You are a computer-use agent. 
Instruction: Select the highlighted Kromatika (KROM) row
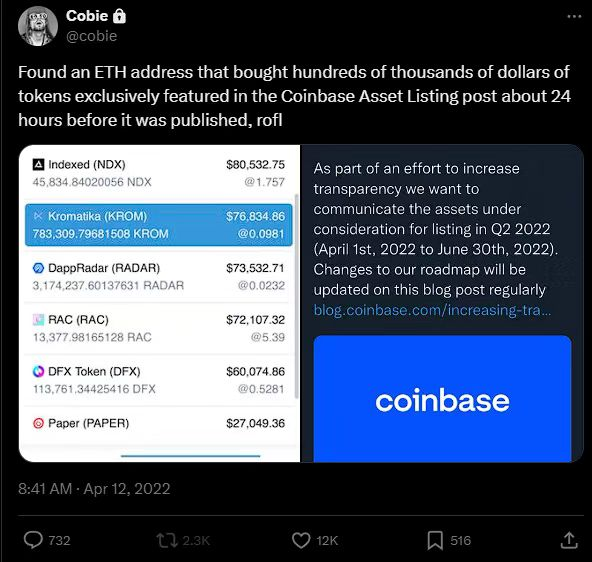coord(159,225)
